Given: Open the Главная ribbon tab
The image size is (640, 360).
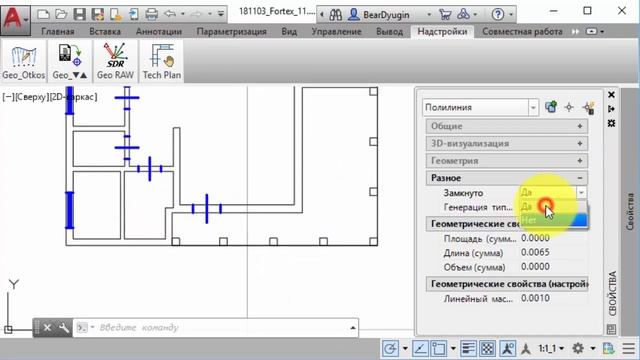Looking at the screenshot, I should [58, 31].
